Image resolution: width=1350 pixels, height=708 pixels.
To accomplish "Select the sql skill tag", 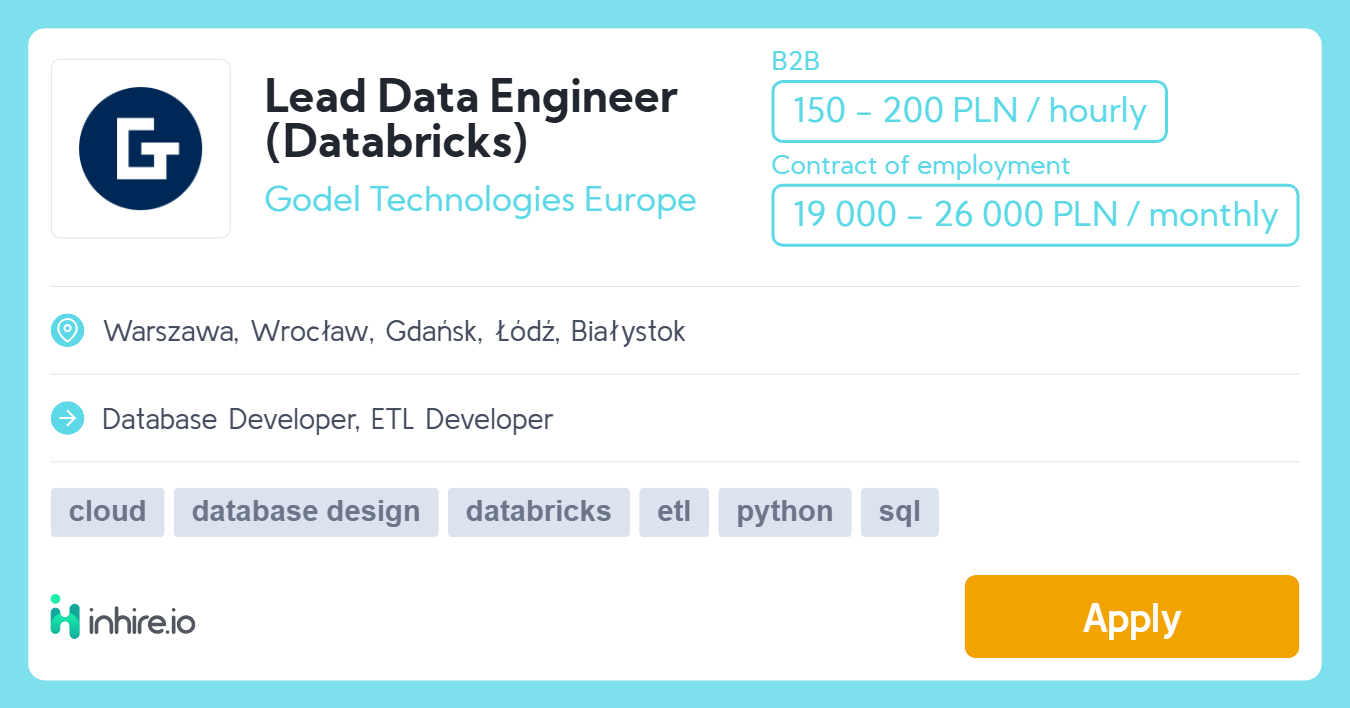I will [900, 512].
